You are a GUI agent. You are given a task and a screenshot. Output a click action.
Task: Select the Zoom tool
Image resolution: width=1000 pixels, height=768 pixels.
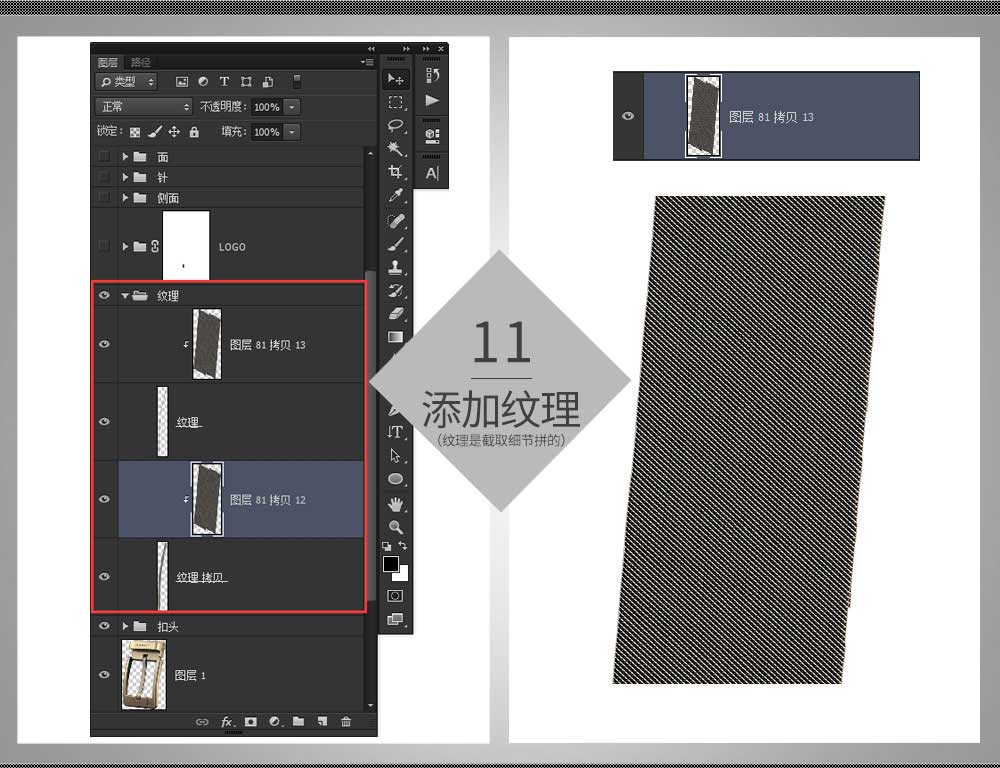[x=395, y=527]
